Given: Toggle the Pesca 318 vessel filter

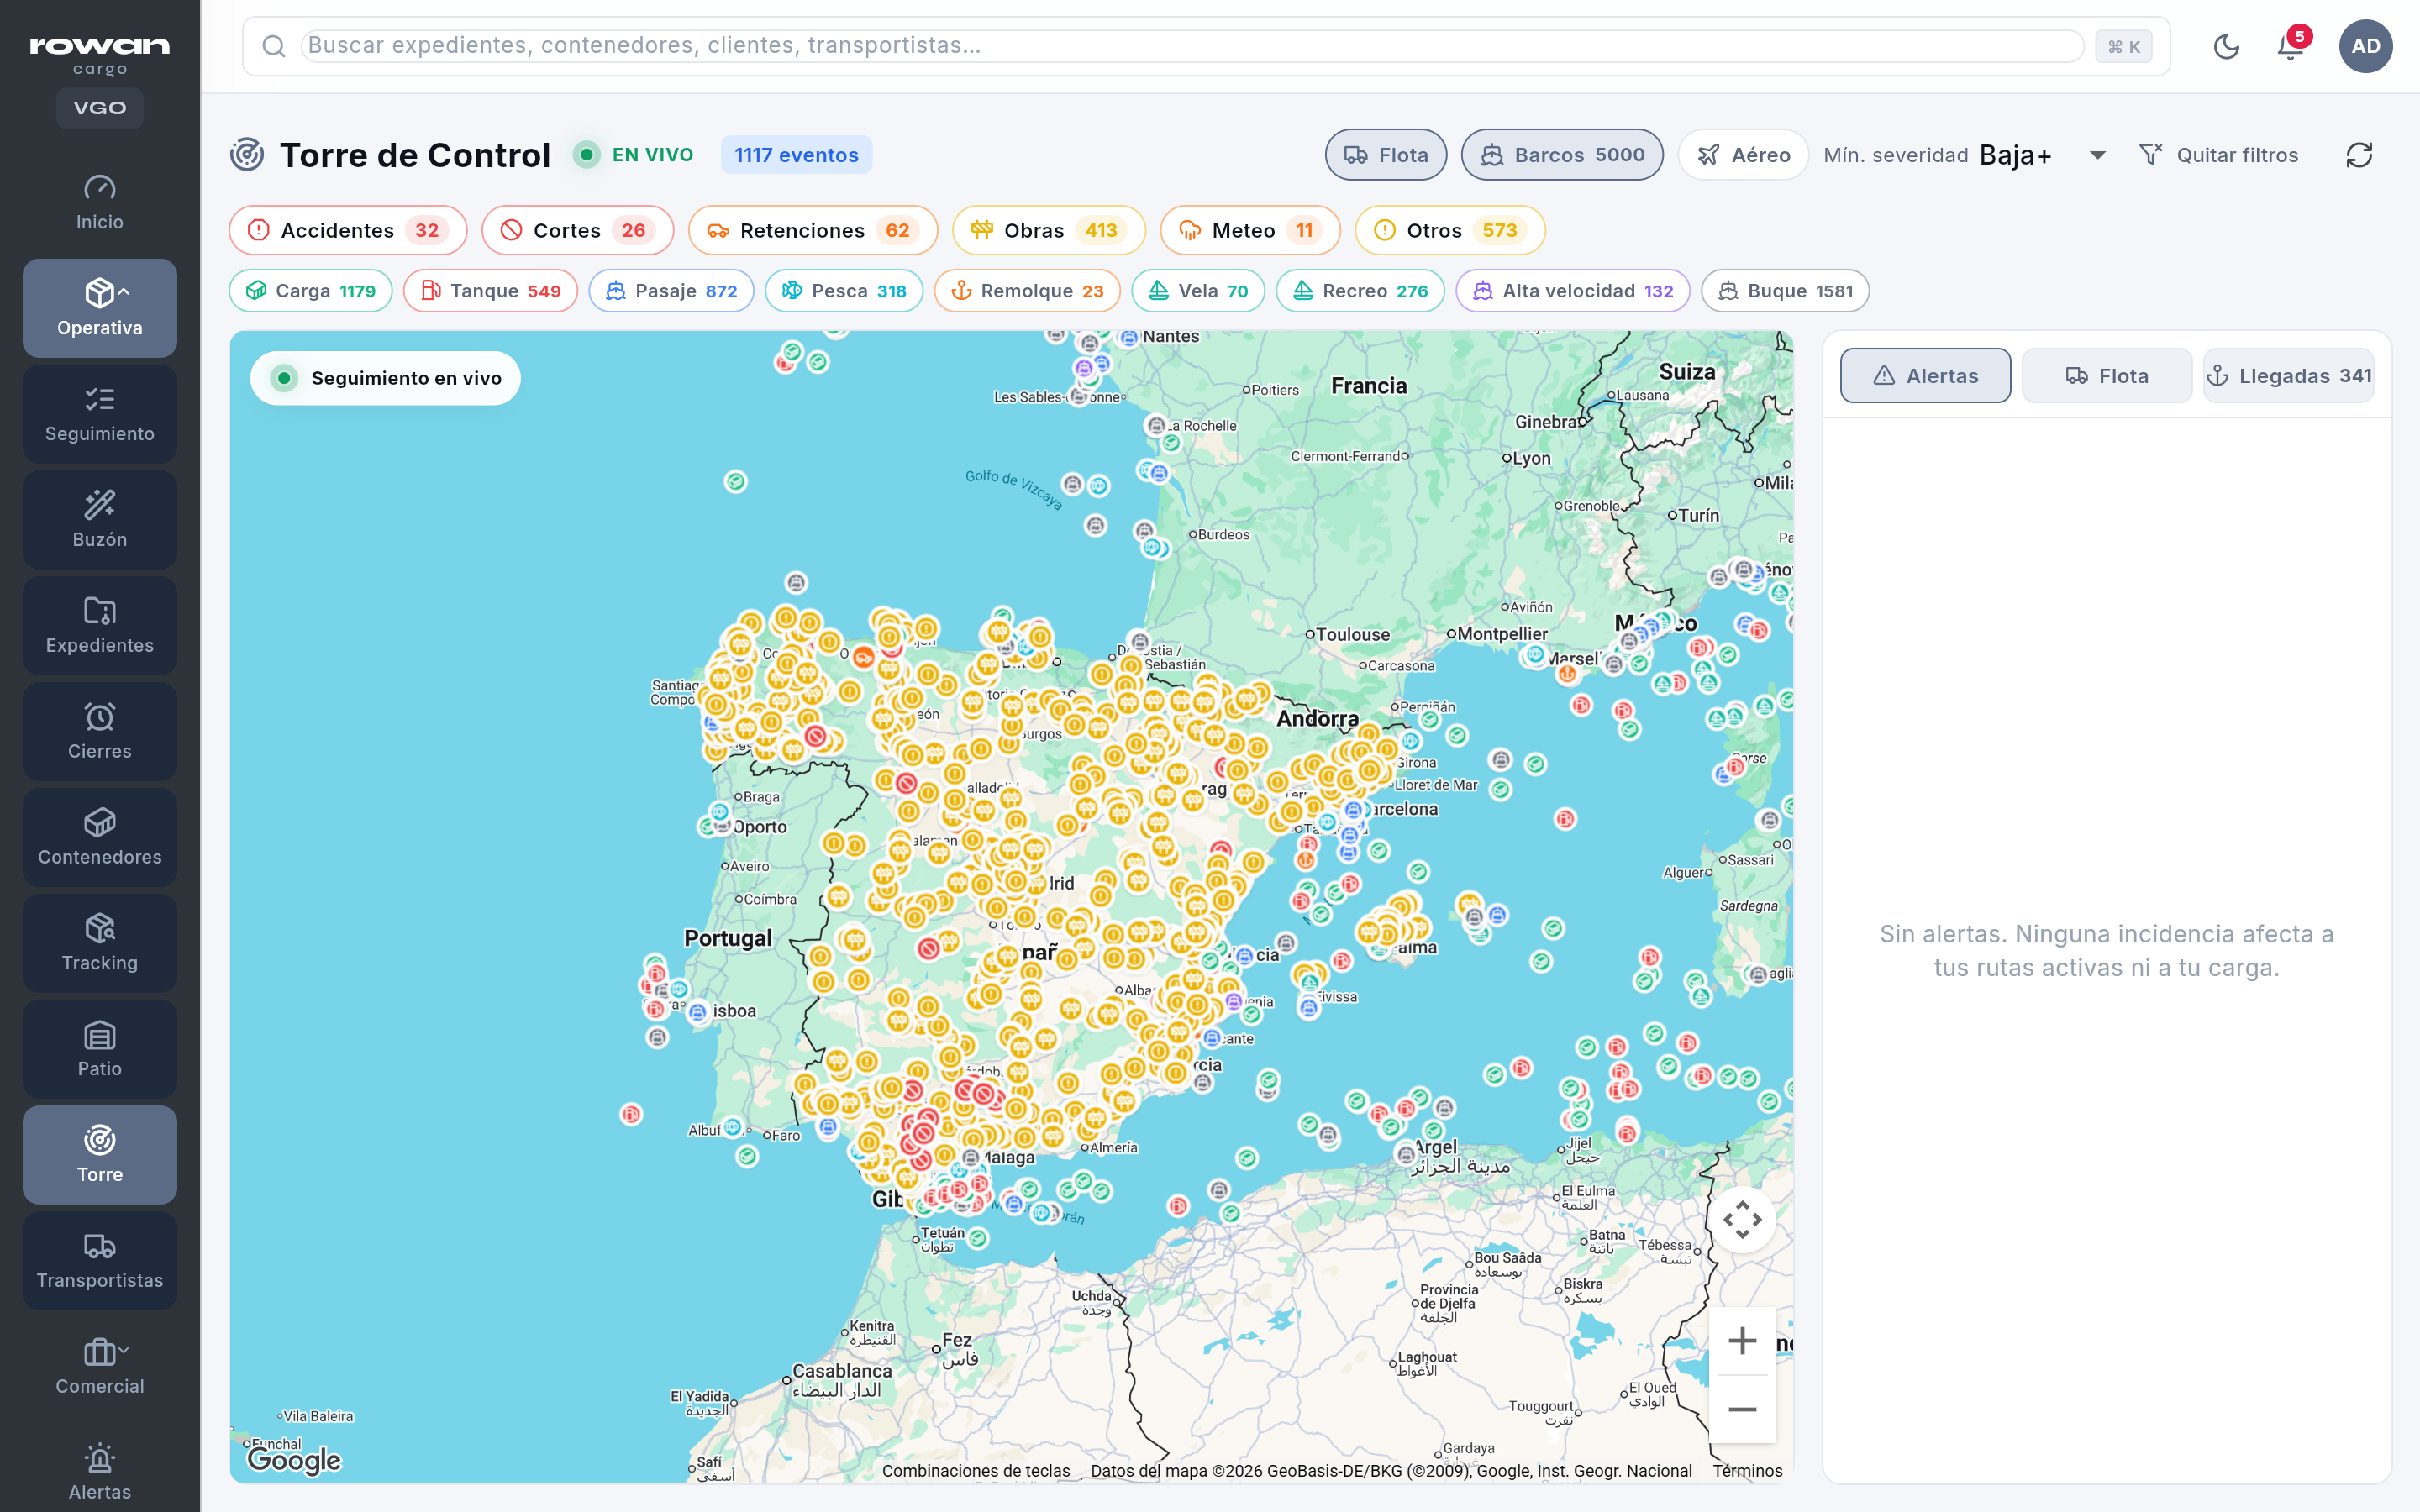Looking at the screenshot, I should point(844,291).
